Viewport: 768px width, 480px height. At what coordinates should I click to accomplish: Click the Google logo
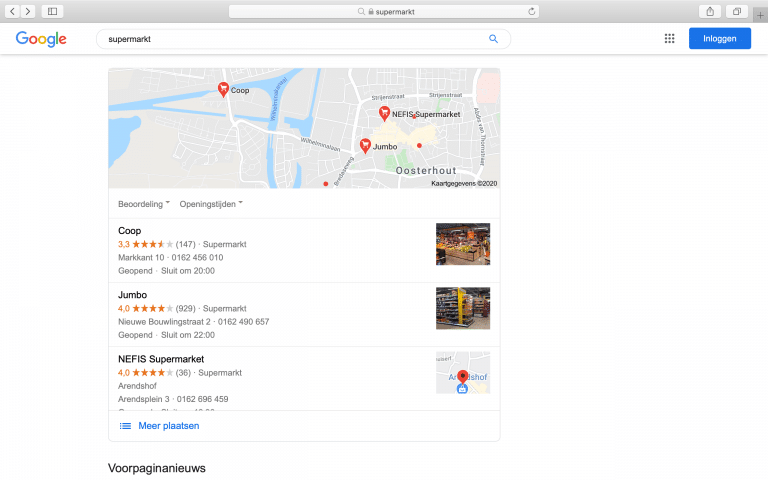pyautogui.click(x=41, y=39)
